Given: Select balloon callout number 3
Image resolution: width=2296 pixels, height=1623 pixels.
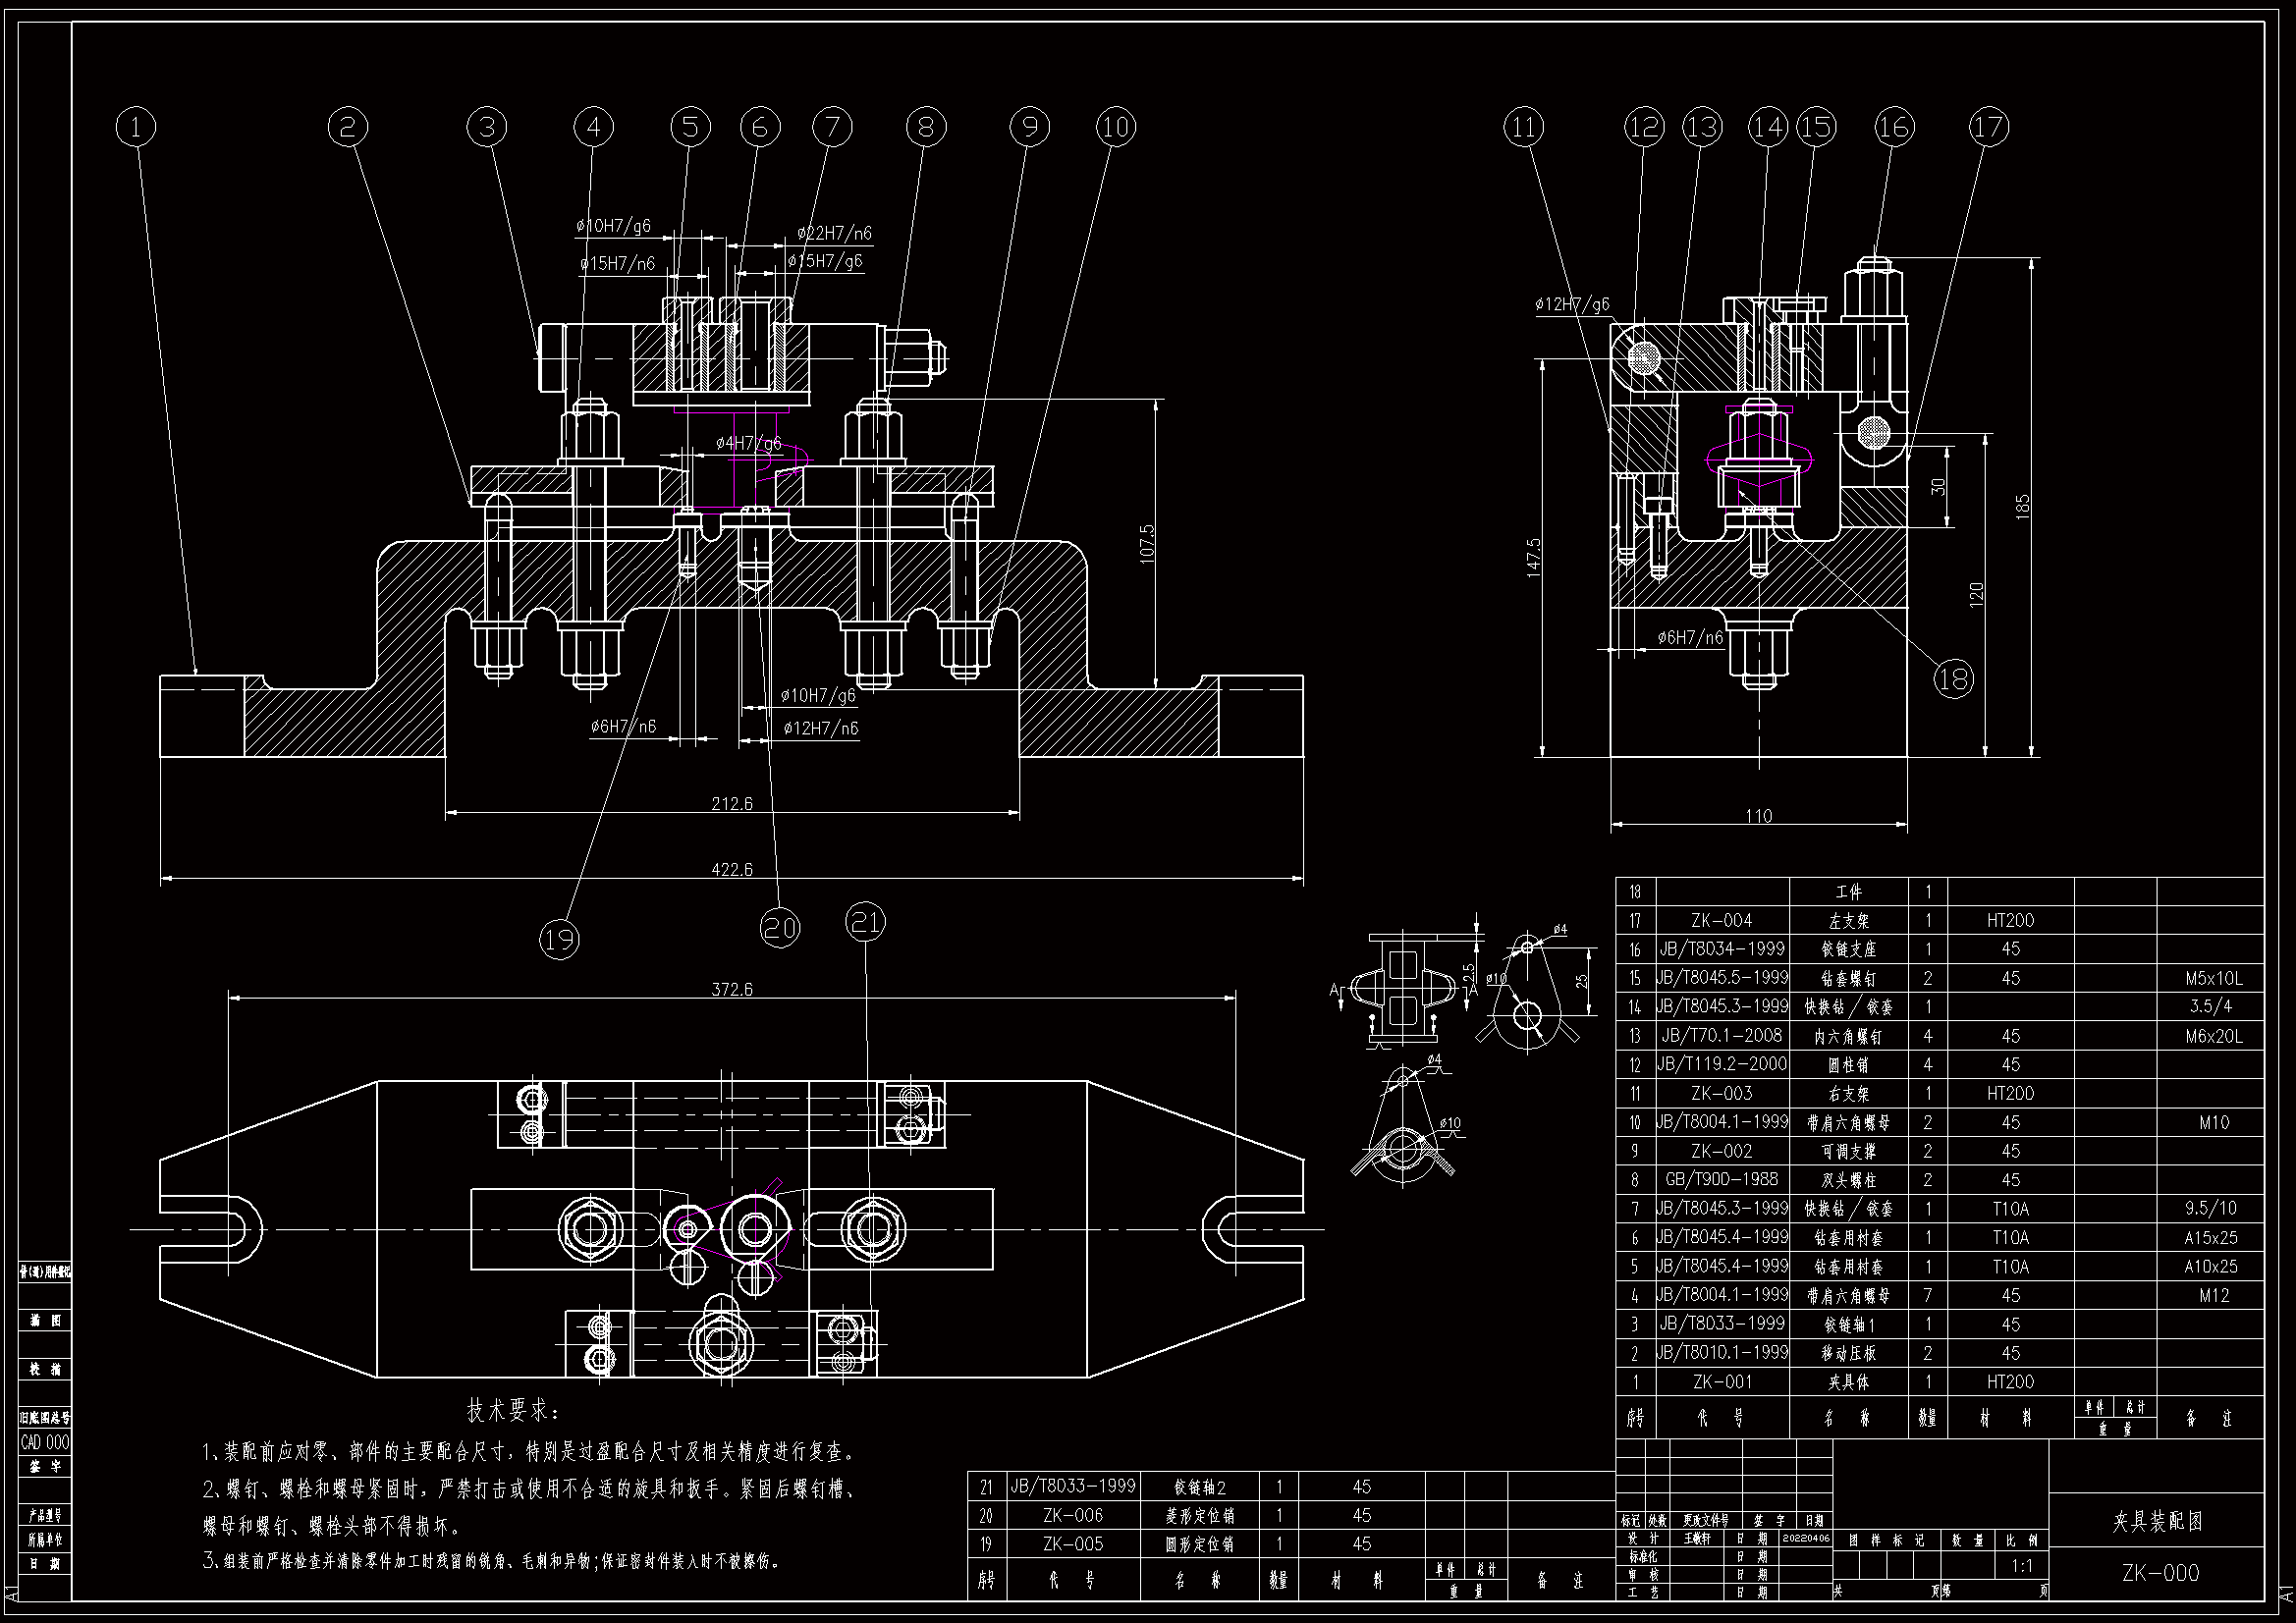Looking at the screenshot, I should (x=486, y=127).
